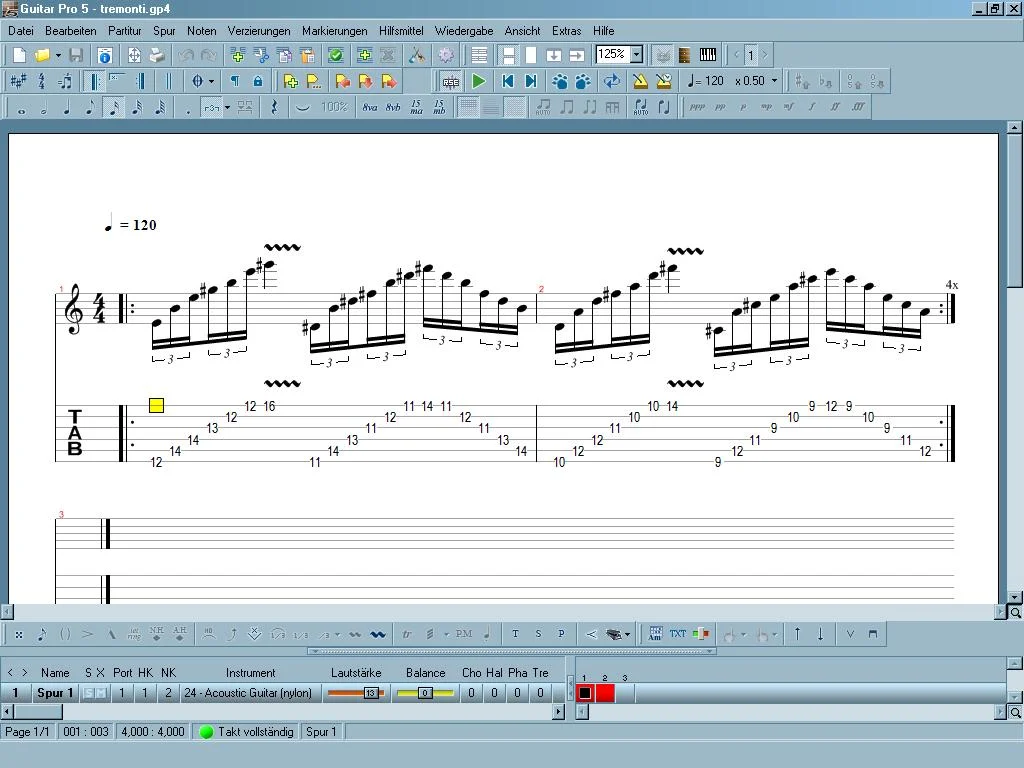Open the 125% zoom dropdown

(x=637, y=55)
